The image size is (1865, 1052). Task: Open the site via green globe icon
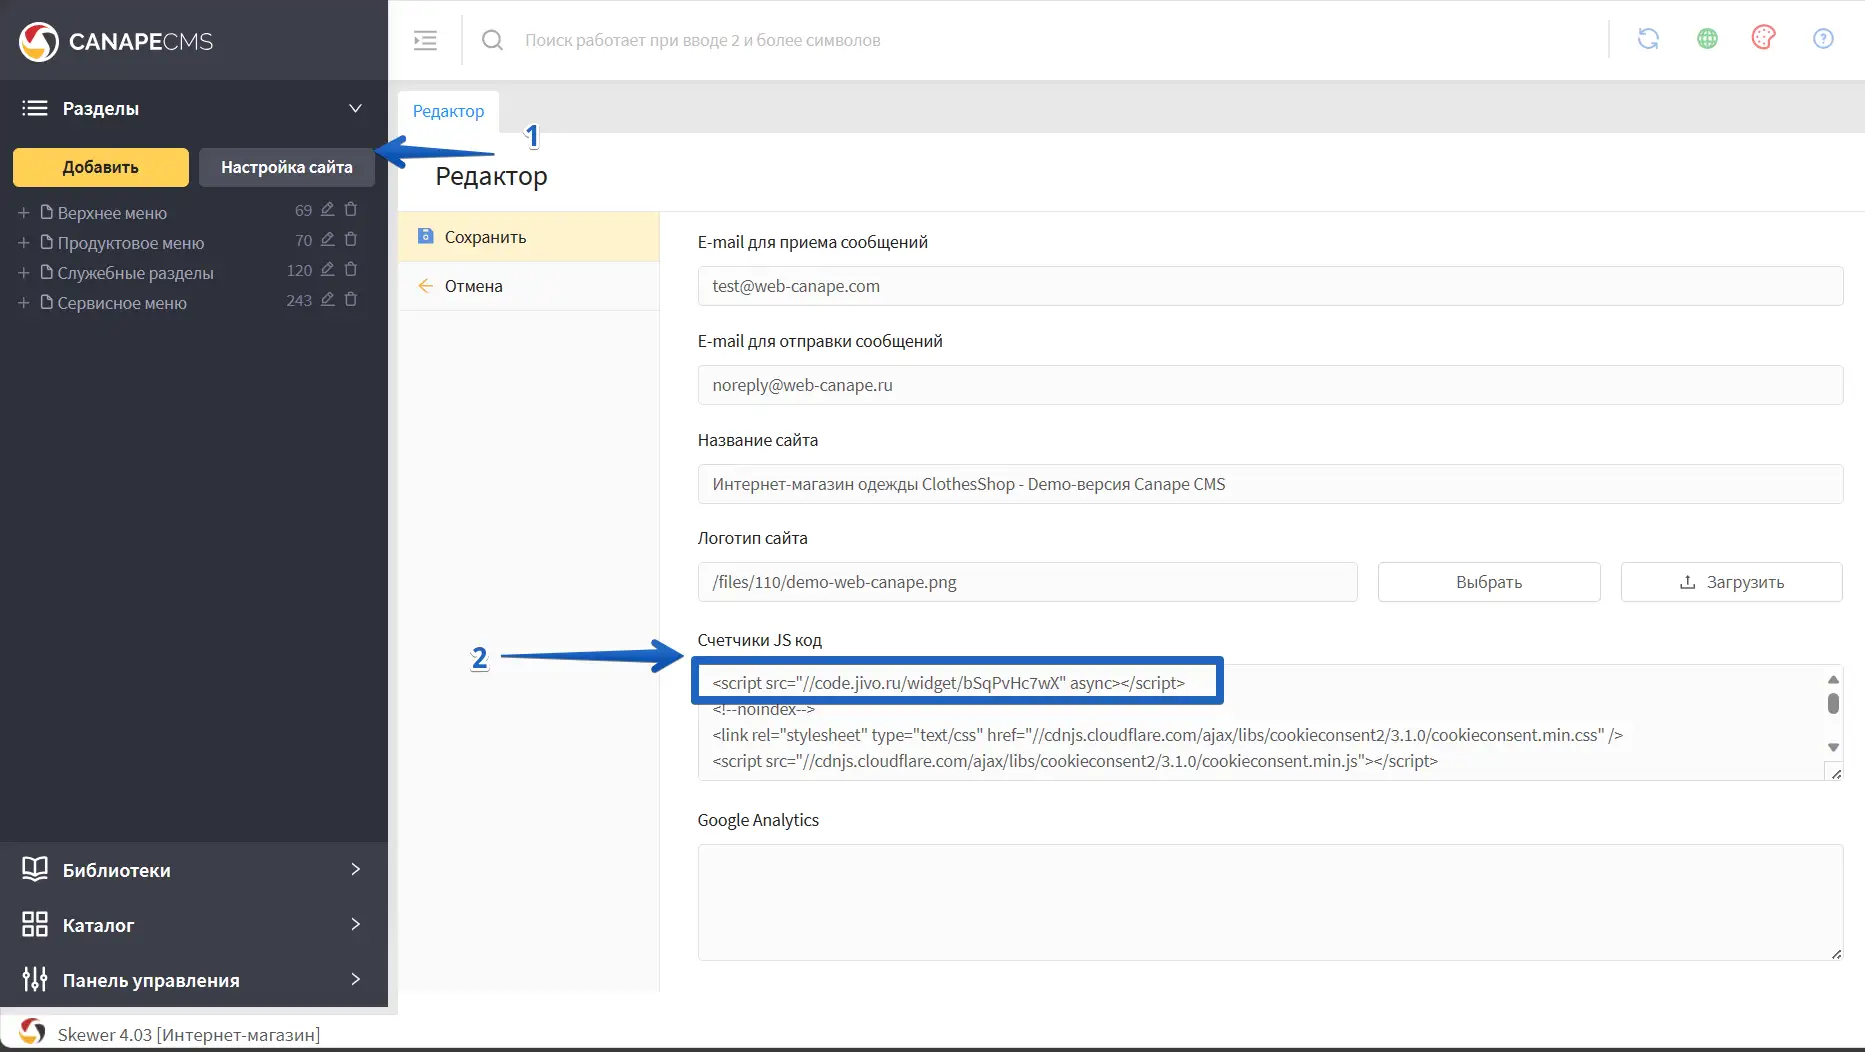pyautogui.click(x=1707, y=39)
